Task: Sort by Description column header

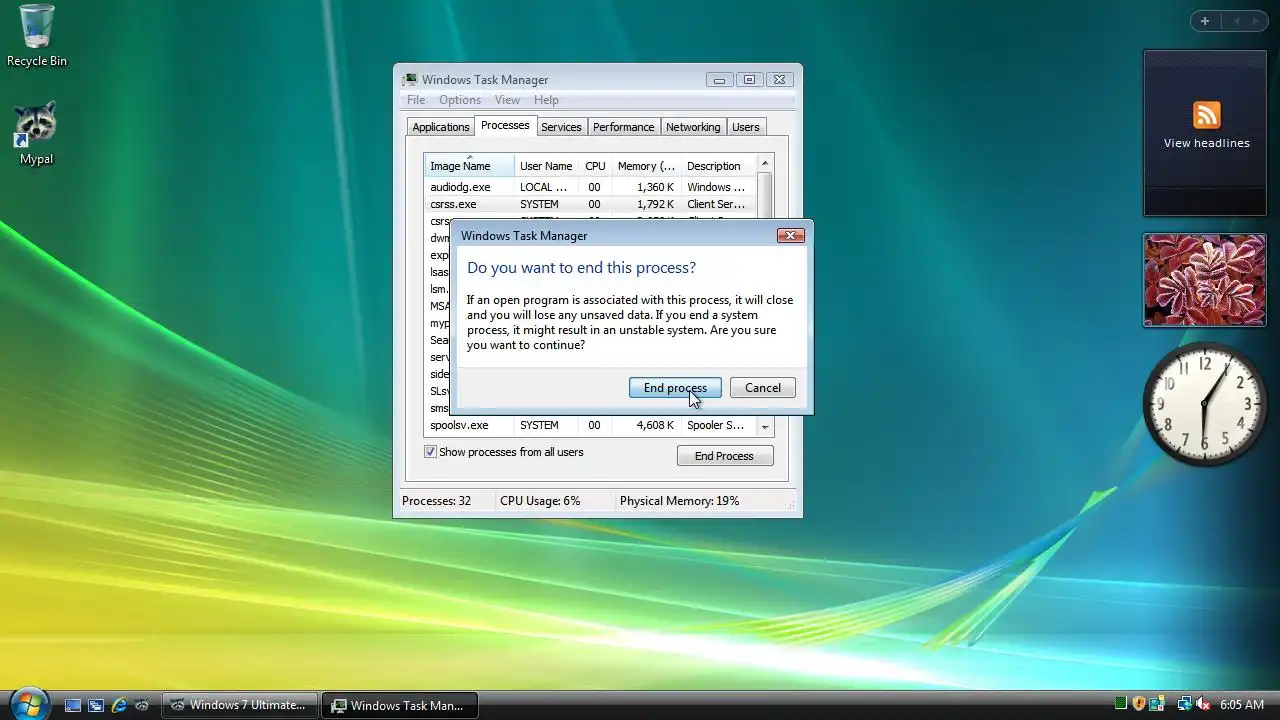Action: pyautogui.click(x=719, y=166)
